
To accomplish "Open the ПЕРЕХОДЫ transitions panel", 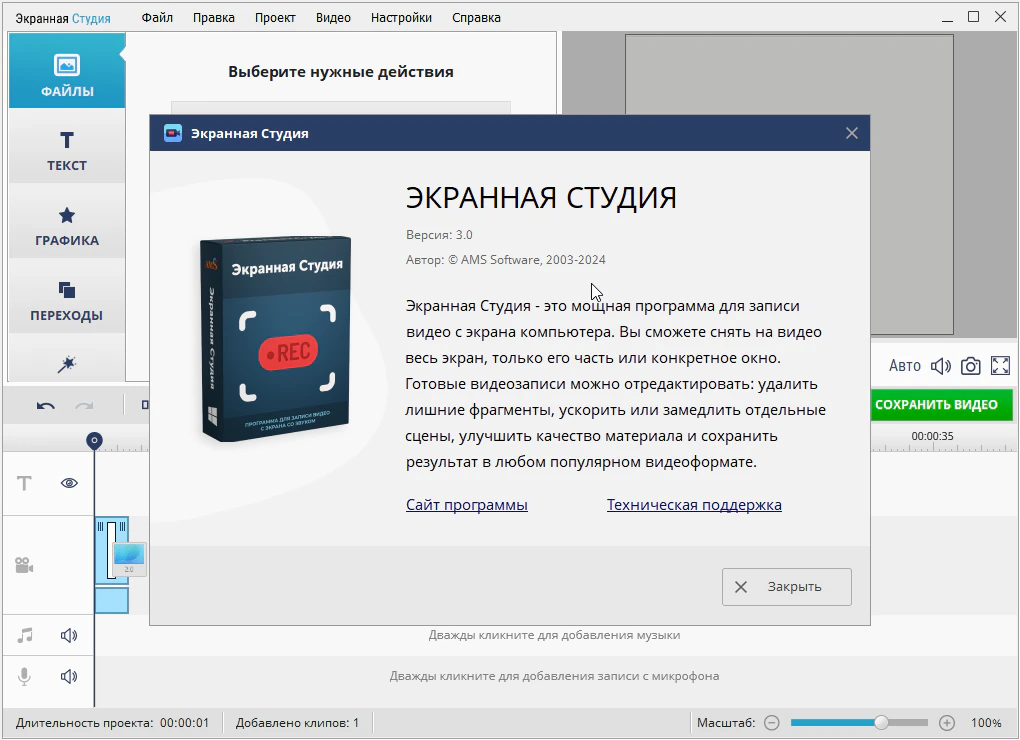I will click(67, 300).
